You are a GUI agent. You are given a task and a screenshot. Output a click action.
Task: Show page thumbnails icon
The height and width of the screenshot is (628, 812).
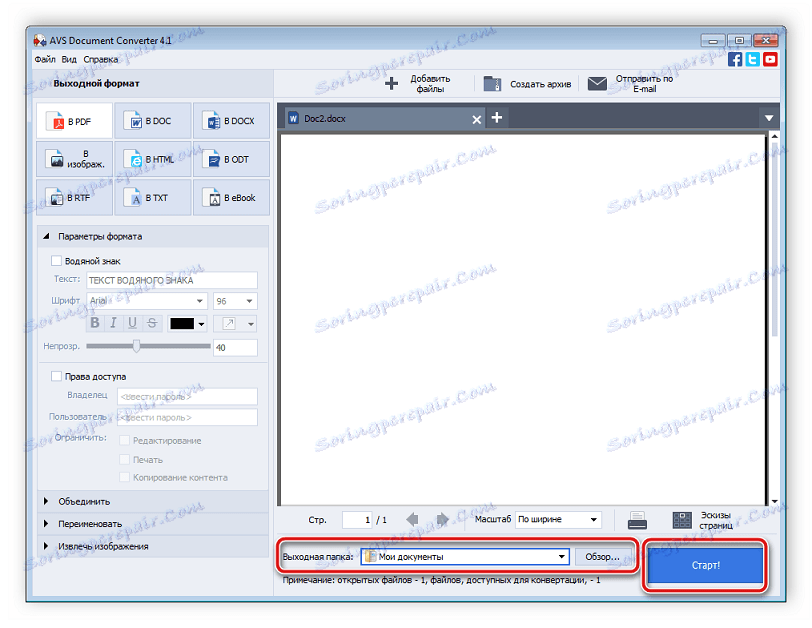click(x=682, y=520)
